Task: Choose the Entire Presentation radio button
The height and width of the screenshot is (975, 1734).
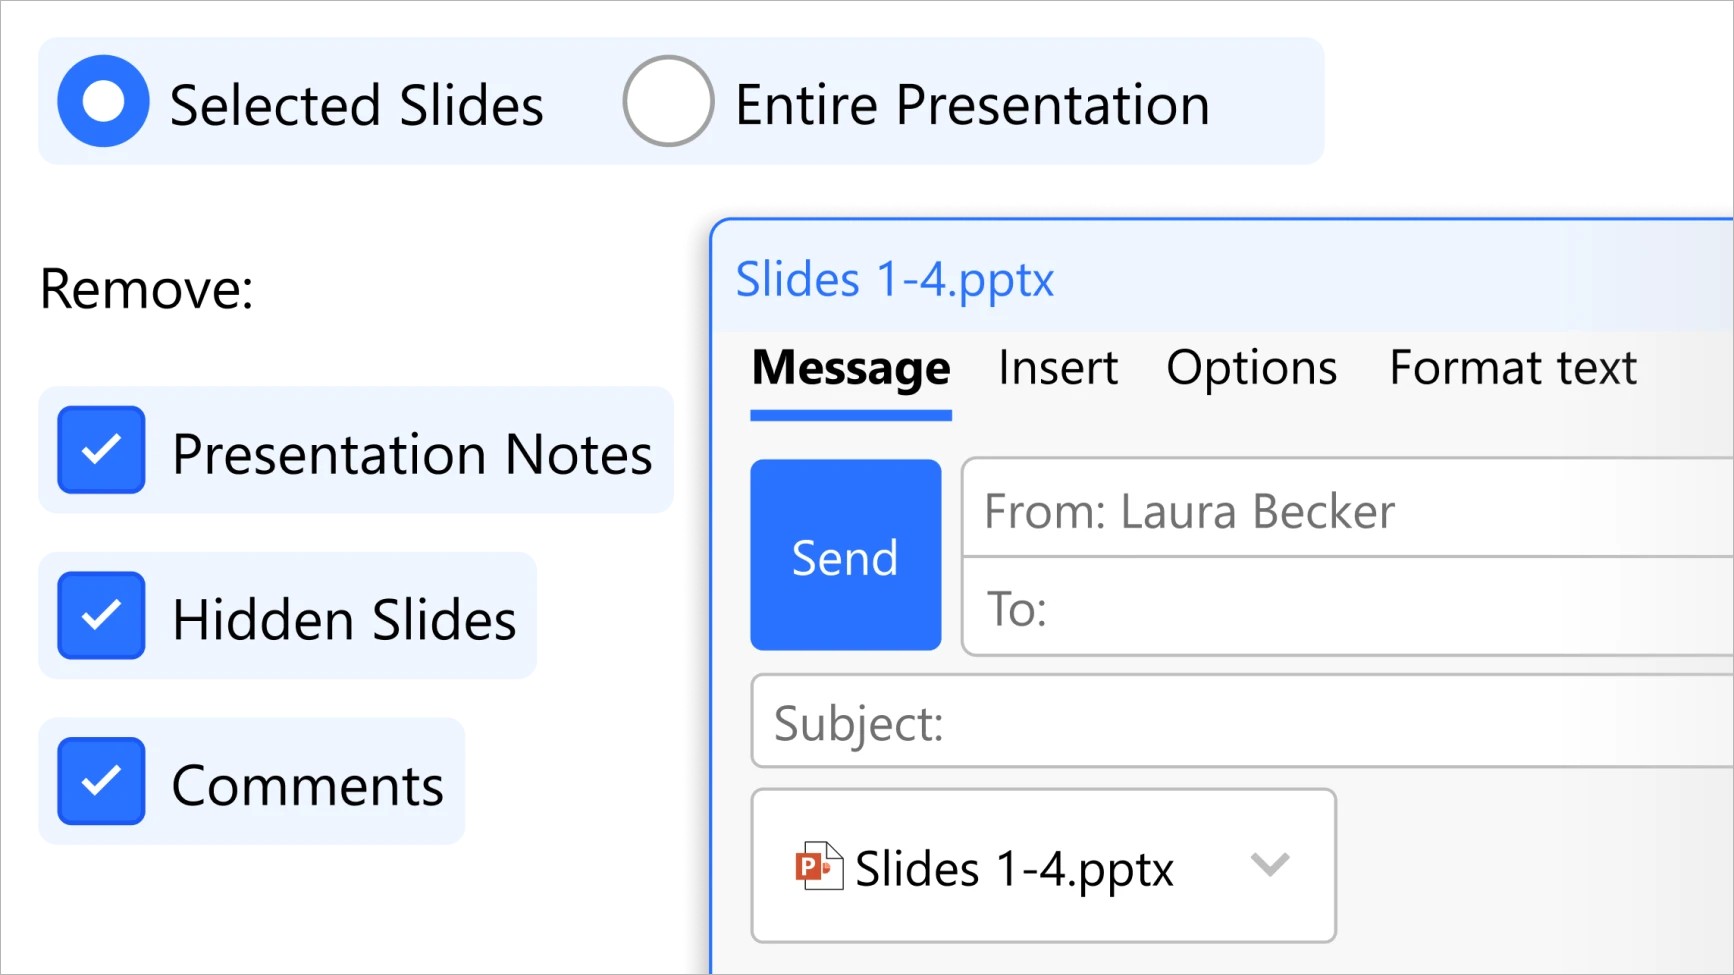Action: [668, 102]
